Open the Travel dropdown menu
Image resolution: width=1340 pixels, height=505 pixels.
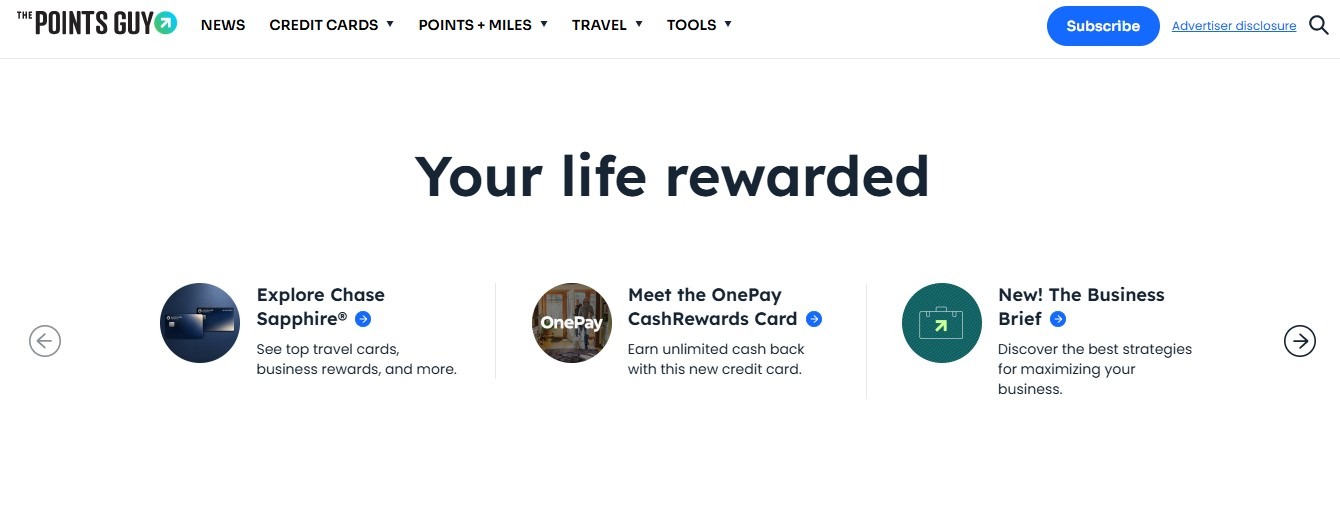[x=607, y=25]
